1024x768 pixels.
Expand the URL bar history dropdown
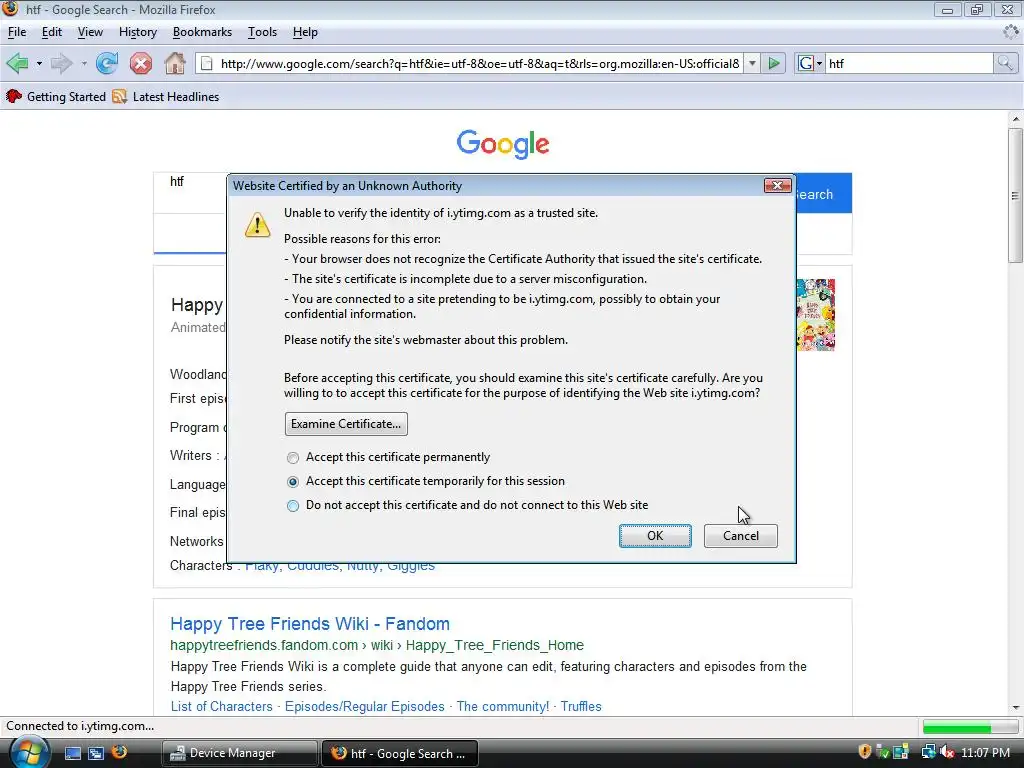(x=752, y=63)
